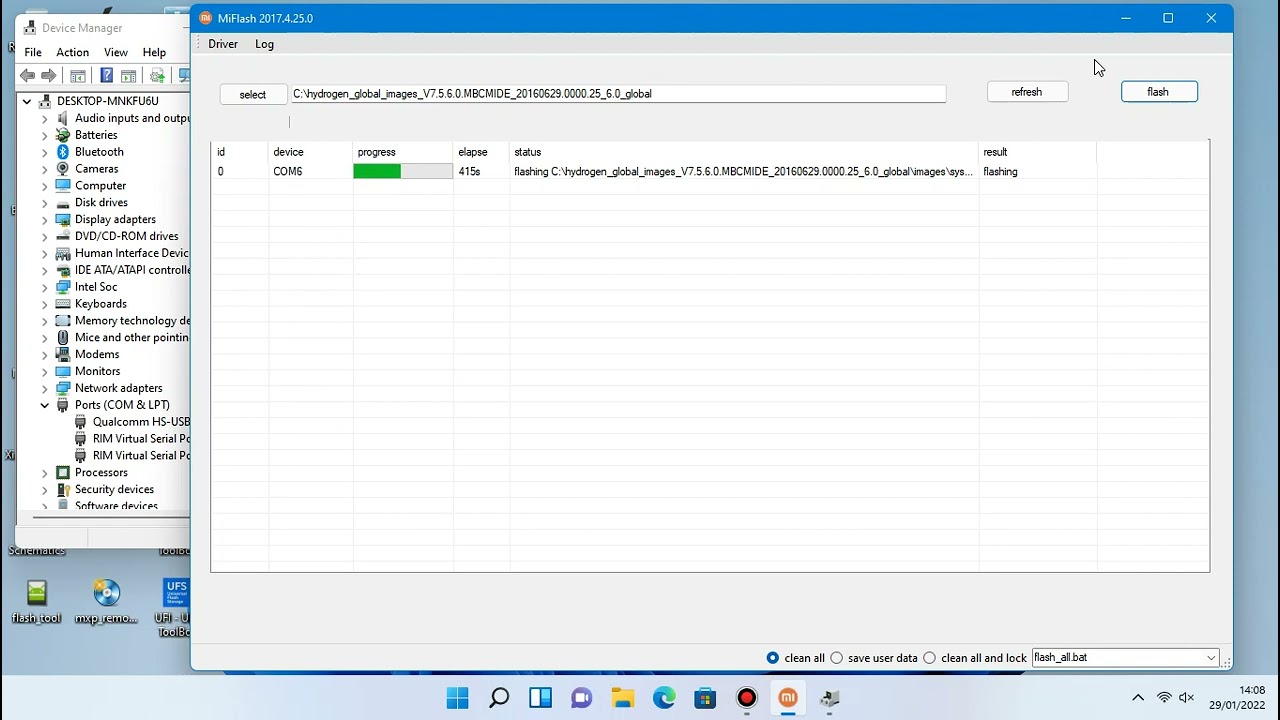Click the select button in MiFlash
1280x720 pixels.
click(x=253, y=94)
